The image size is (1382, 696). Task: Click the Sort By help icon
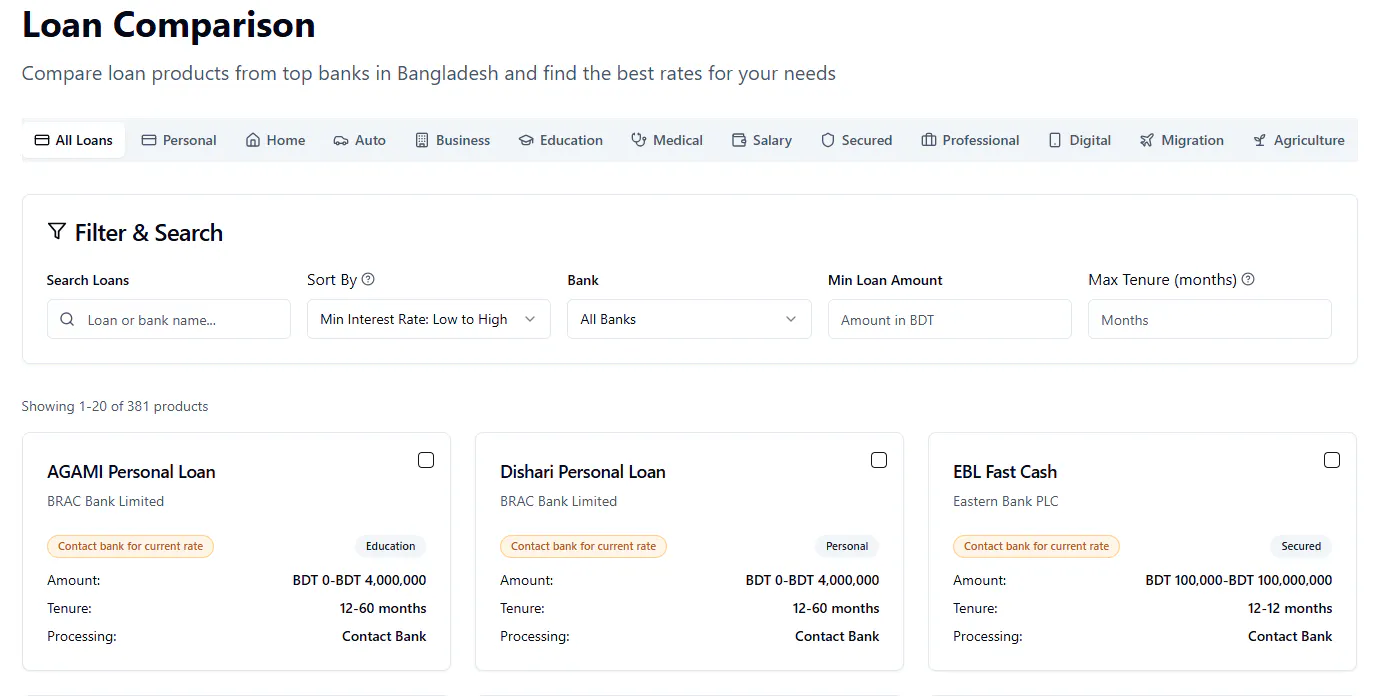point(368,280)
